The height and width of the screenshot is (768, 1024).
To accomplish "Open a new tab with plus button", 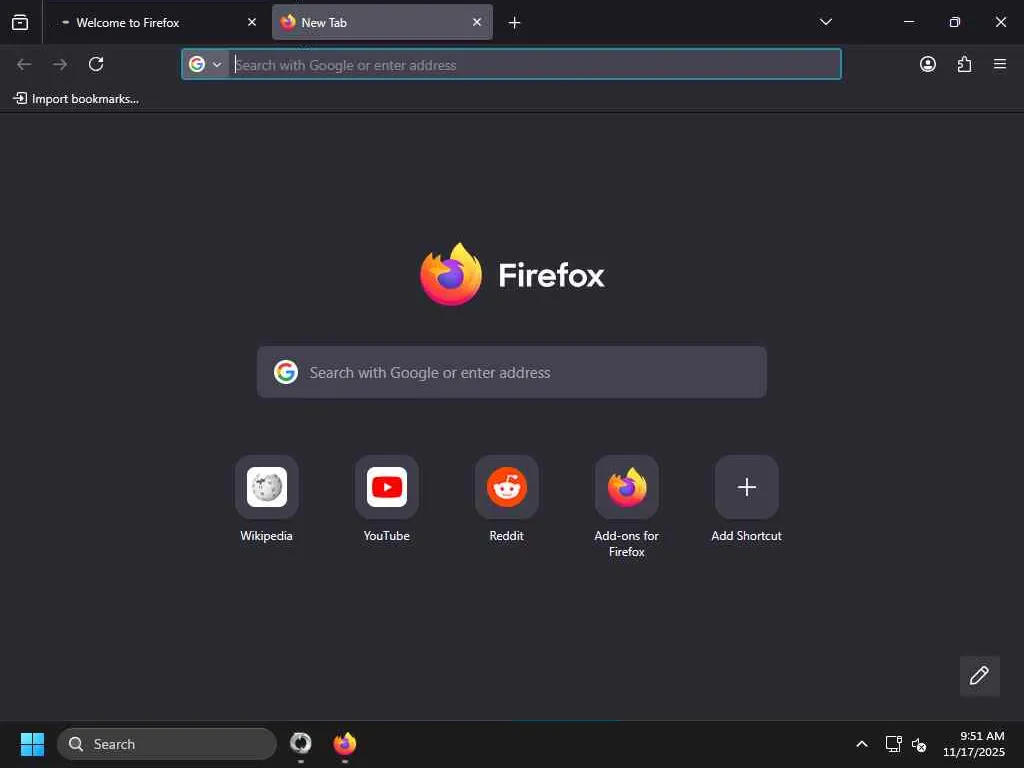I will point(515,23).
